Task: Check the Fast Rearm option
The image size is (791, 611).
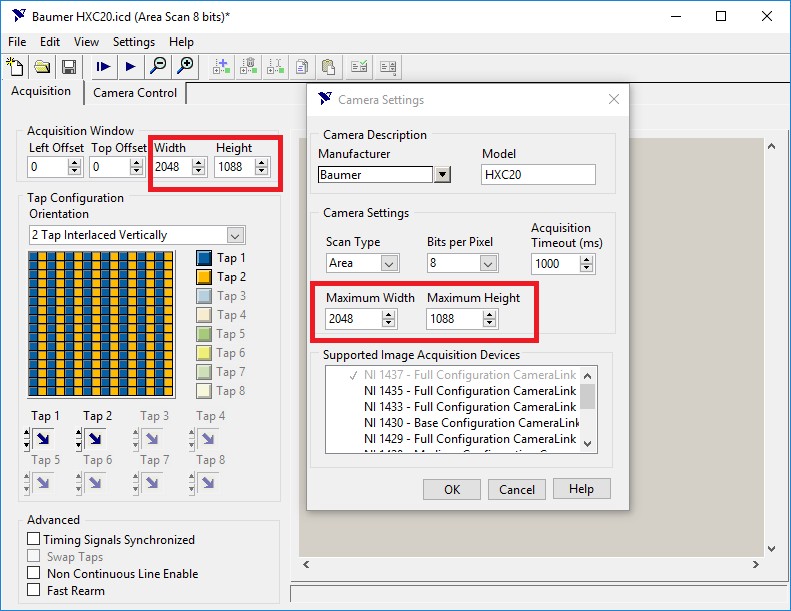Action: coord(33,590)
